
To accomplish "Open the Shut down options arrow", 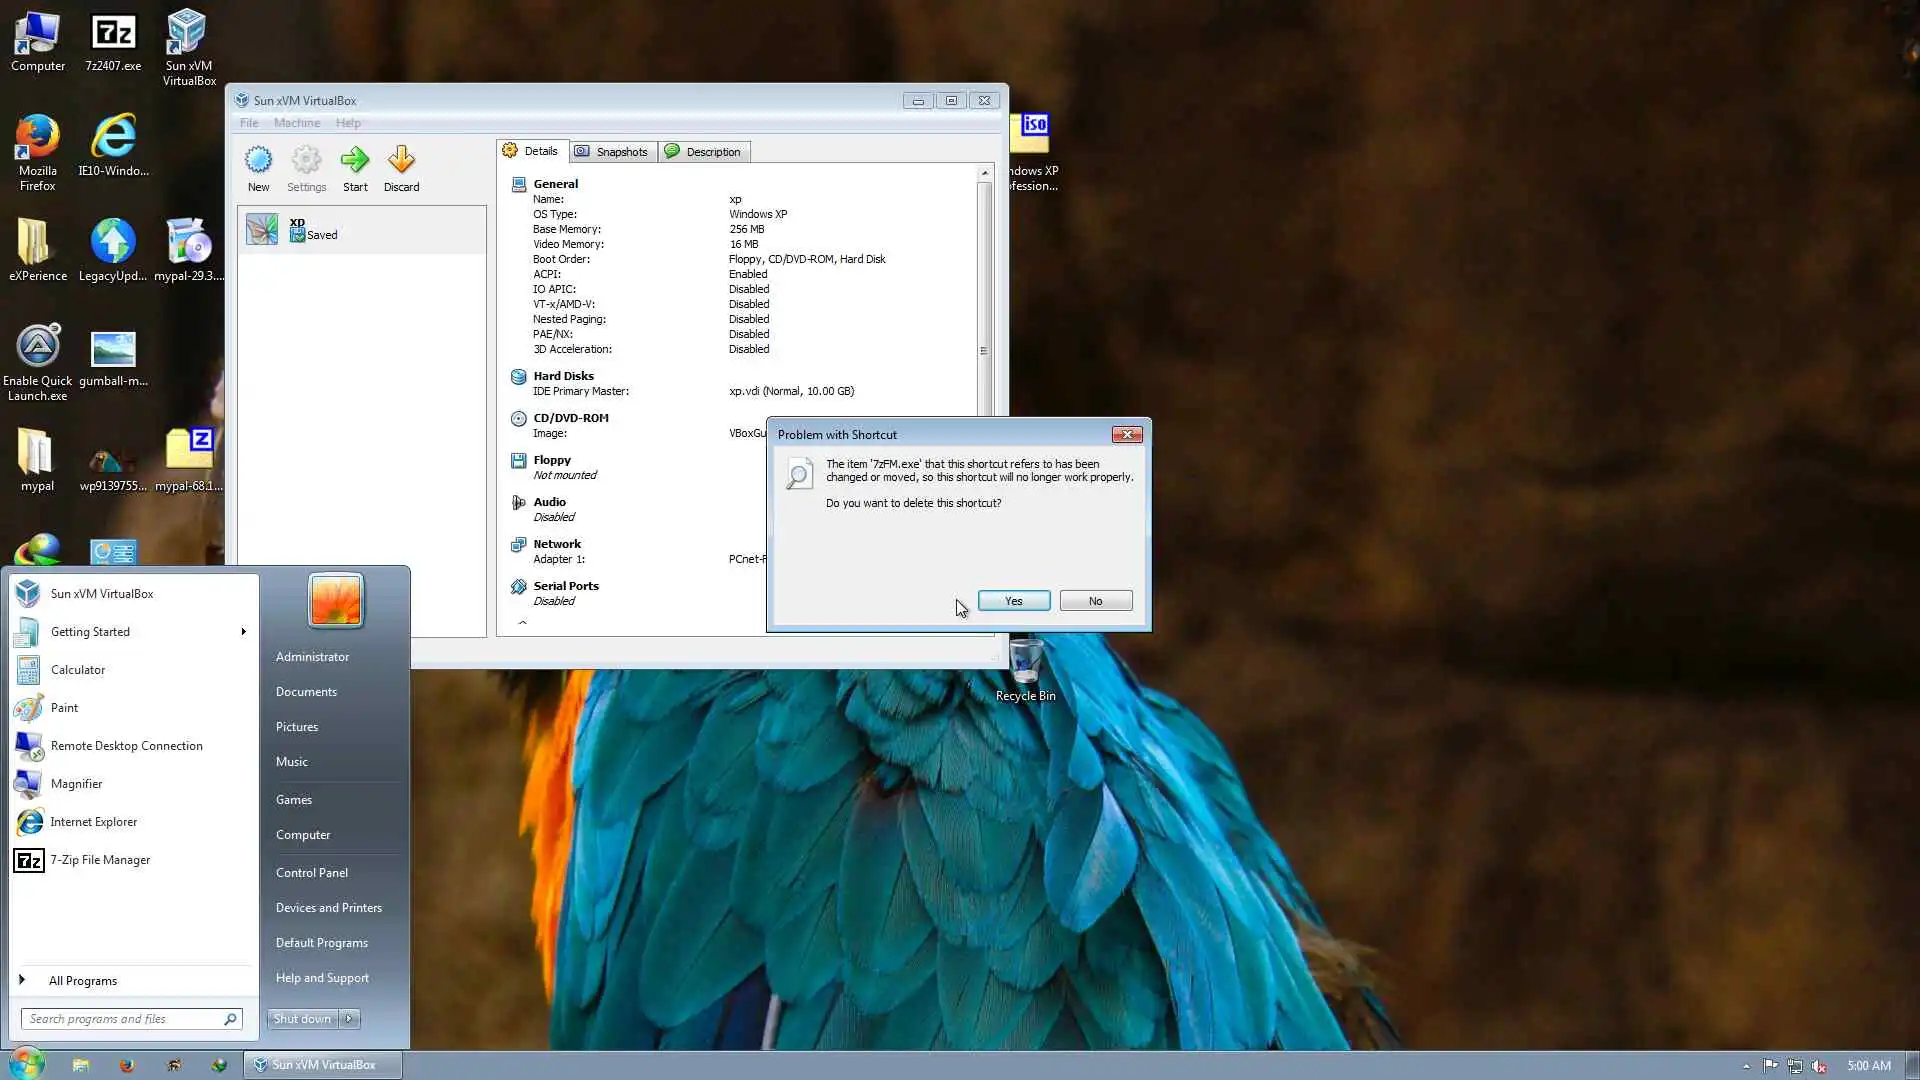I will pos(349,1019).
